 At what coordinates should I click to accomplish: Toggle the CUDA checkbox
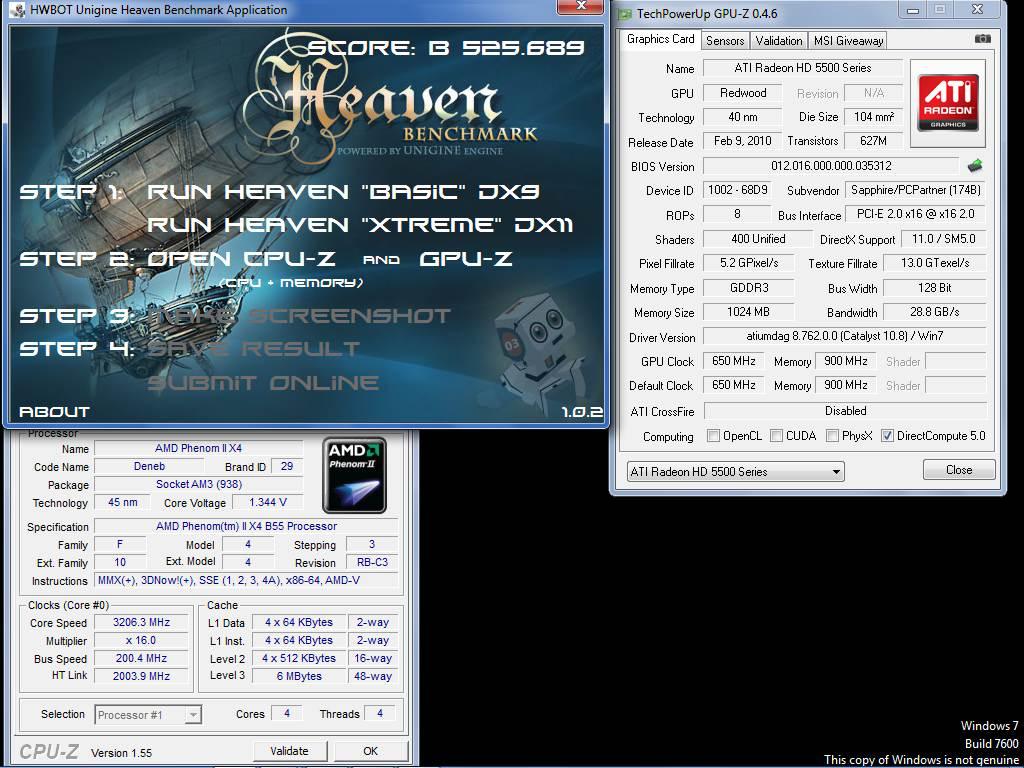coord(776,436)
